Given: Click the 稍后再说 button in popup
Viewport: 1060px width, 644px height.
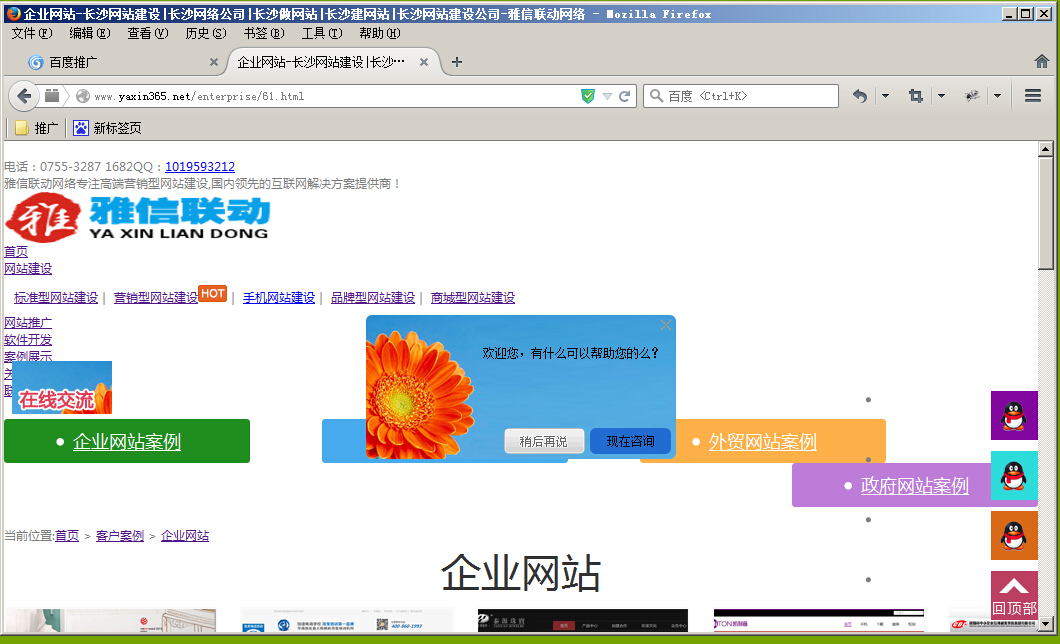Looking at the screenshot, I should click(543, 441).
